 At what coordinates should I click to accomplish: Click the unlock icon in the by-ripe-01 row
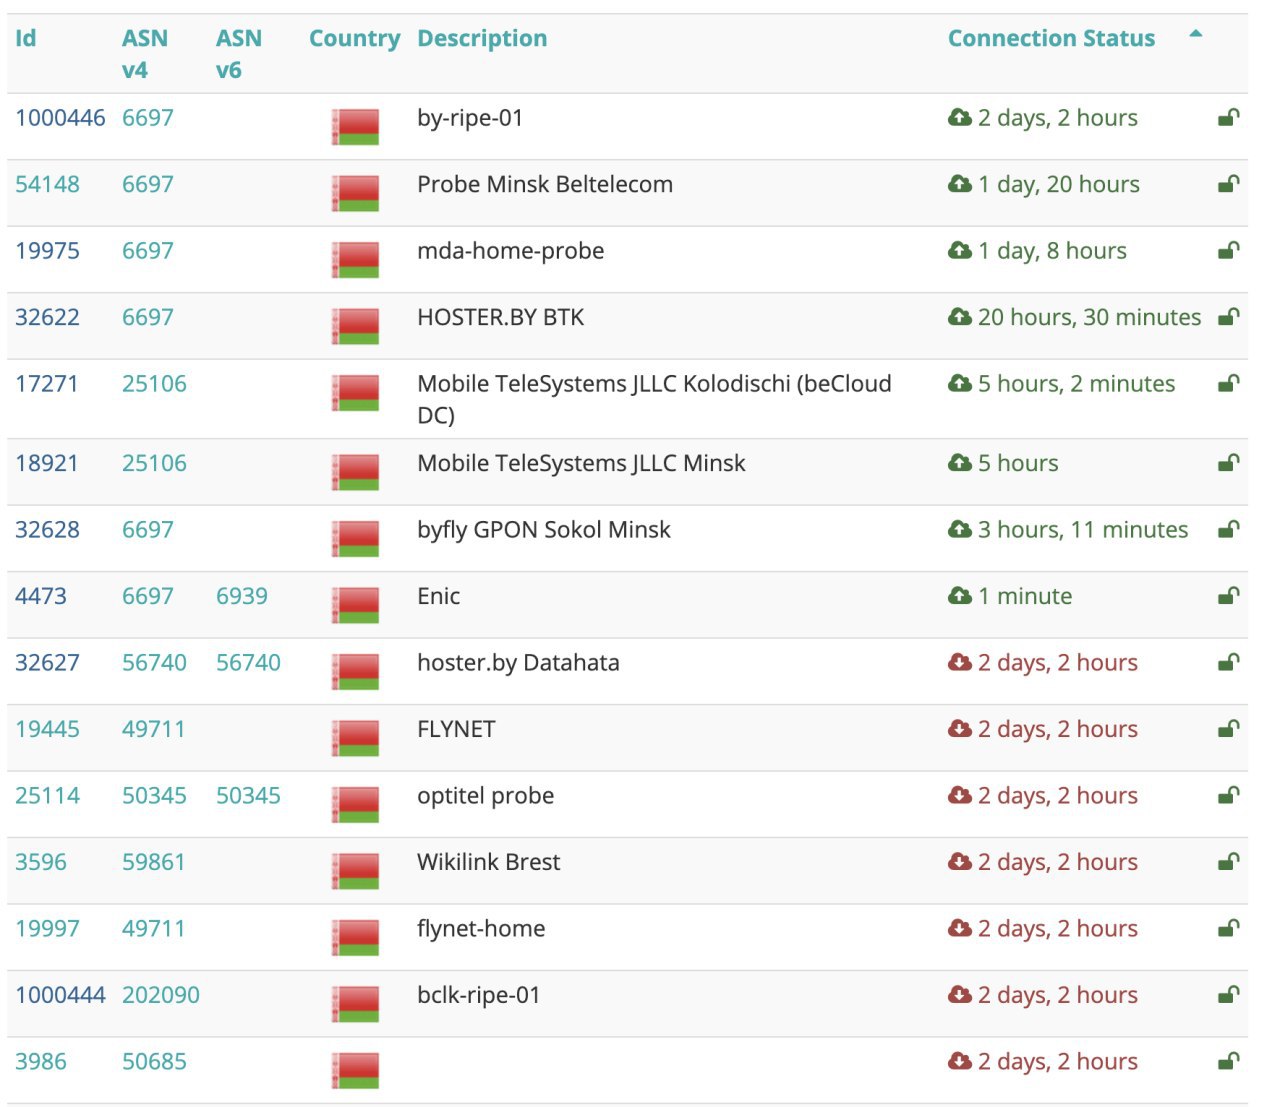(x=1229, y=118)
